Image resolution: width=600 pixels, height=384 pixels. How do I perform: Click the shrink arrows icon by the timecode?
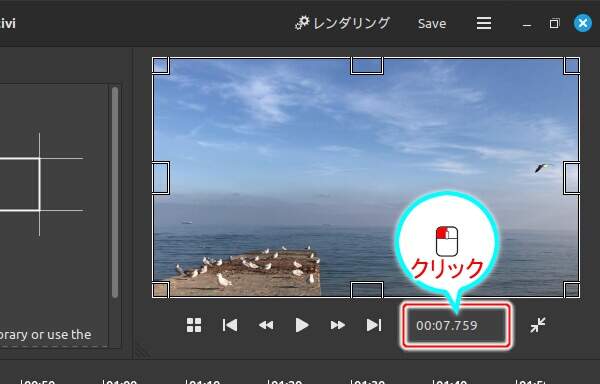tap(538, 325)
